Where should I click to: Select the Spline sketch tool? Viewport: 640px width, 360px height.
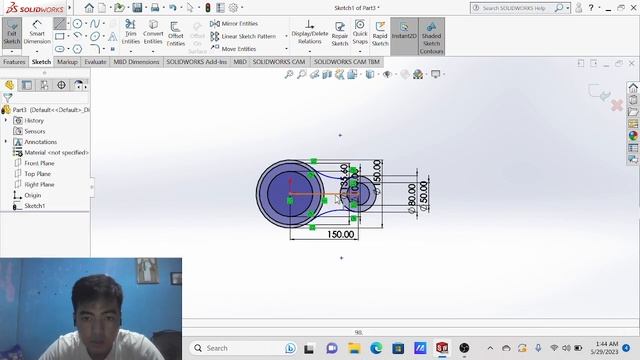[x=95, y=24]
